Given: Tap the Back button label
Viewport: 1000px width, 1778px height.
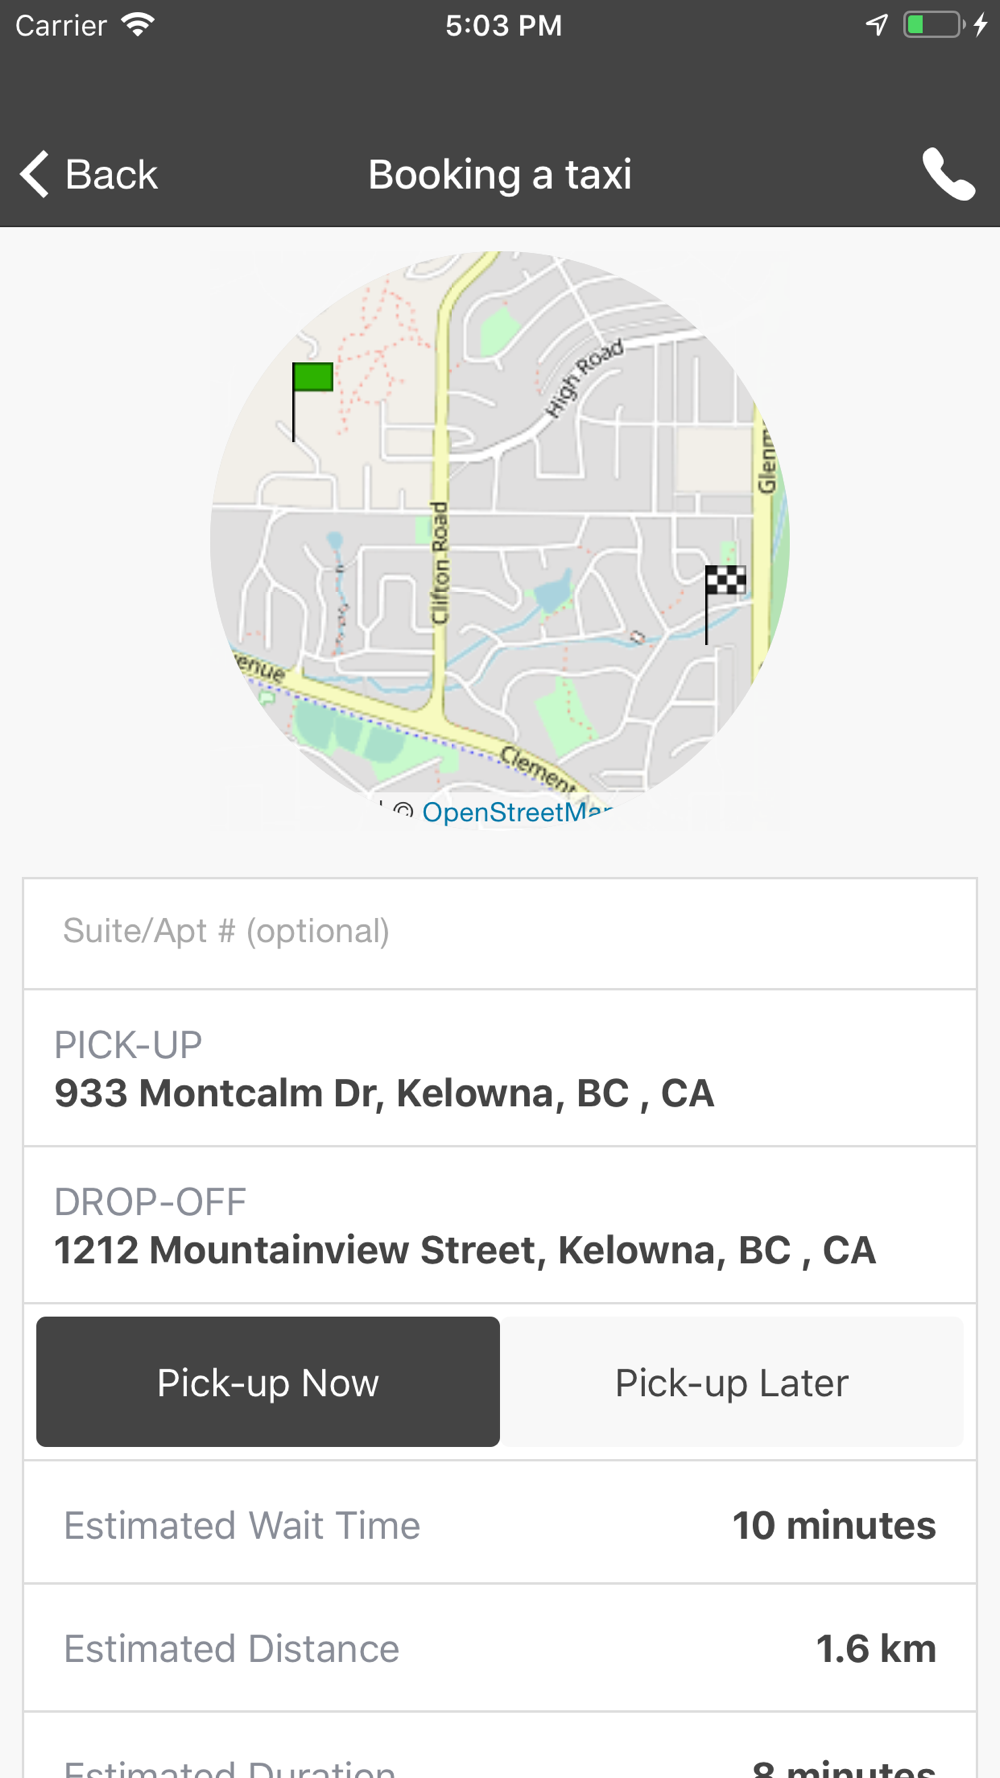Looking at the screenshot, I should coord(111,175).
